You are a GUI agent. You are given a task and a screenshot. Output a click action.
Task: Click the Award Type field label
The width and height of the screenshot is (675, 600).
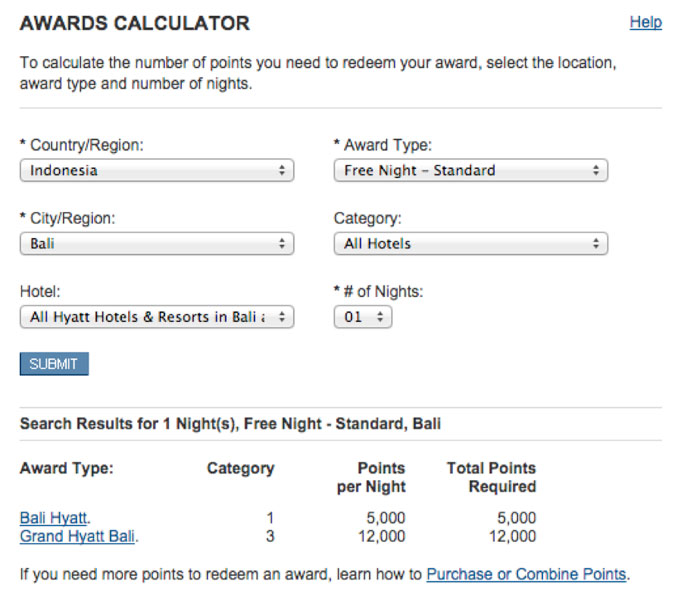pyautogui.click(x=382, y=145)
